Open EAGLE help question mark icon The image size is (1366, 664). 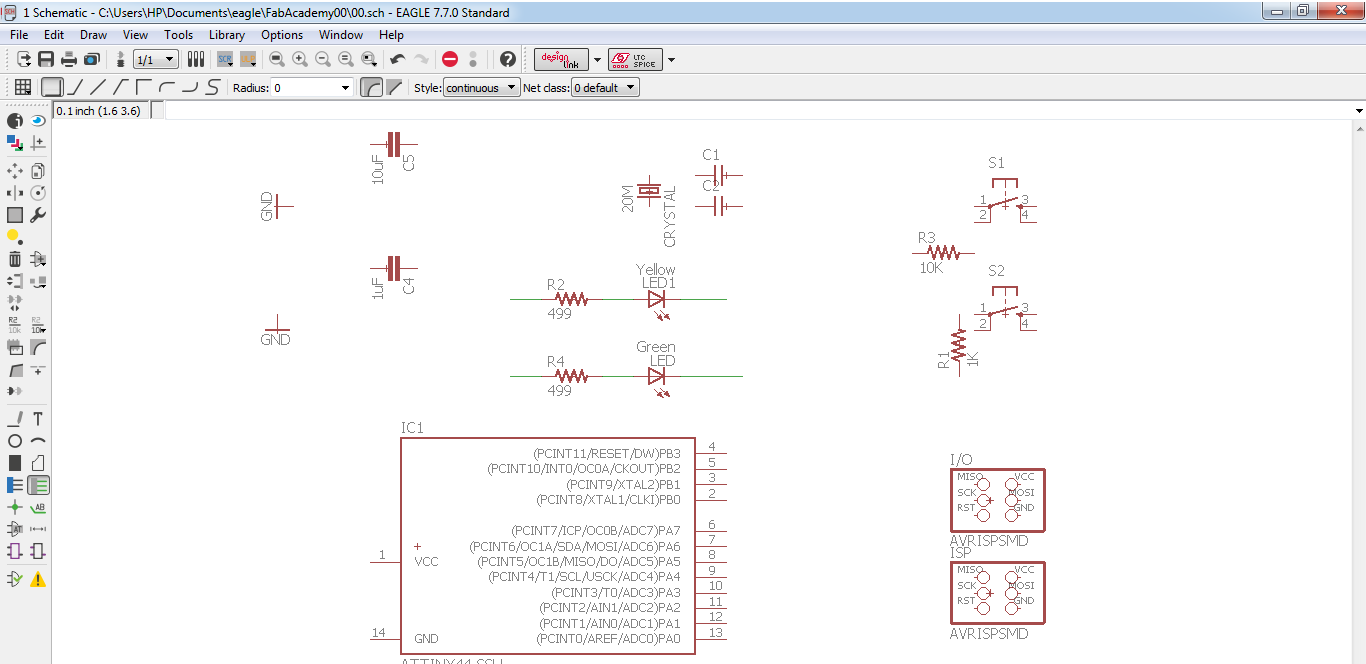point(508,59)
